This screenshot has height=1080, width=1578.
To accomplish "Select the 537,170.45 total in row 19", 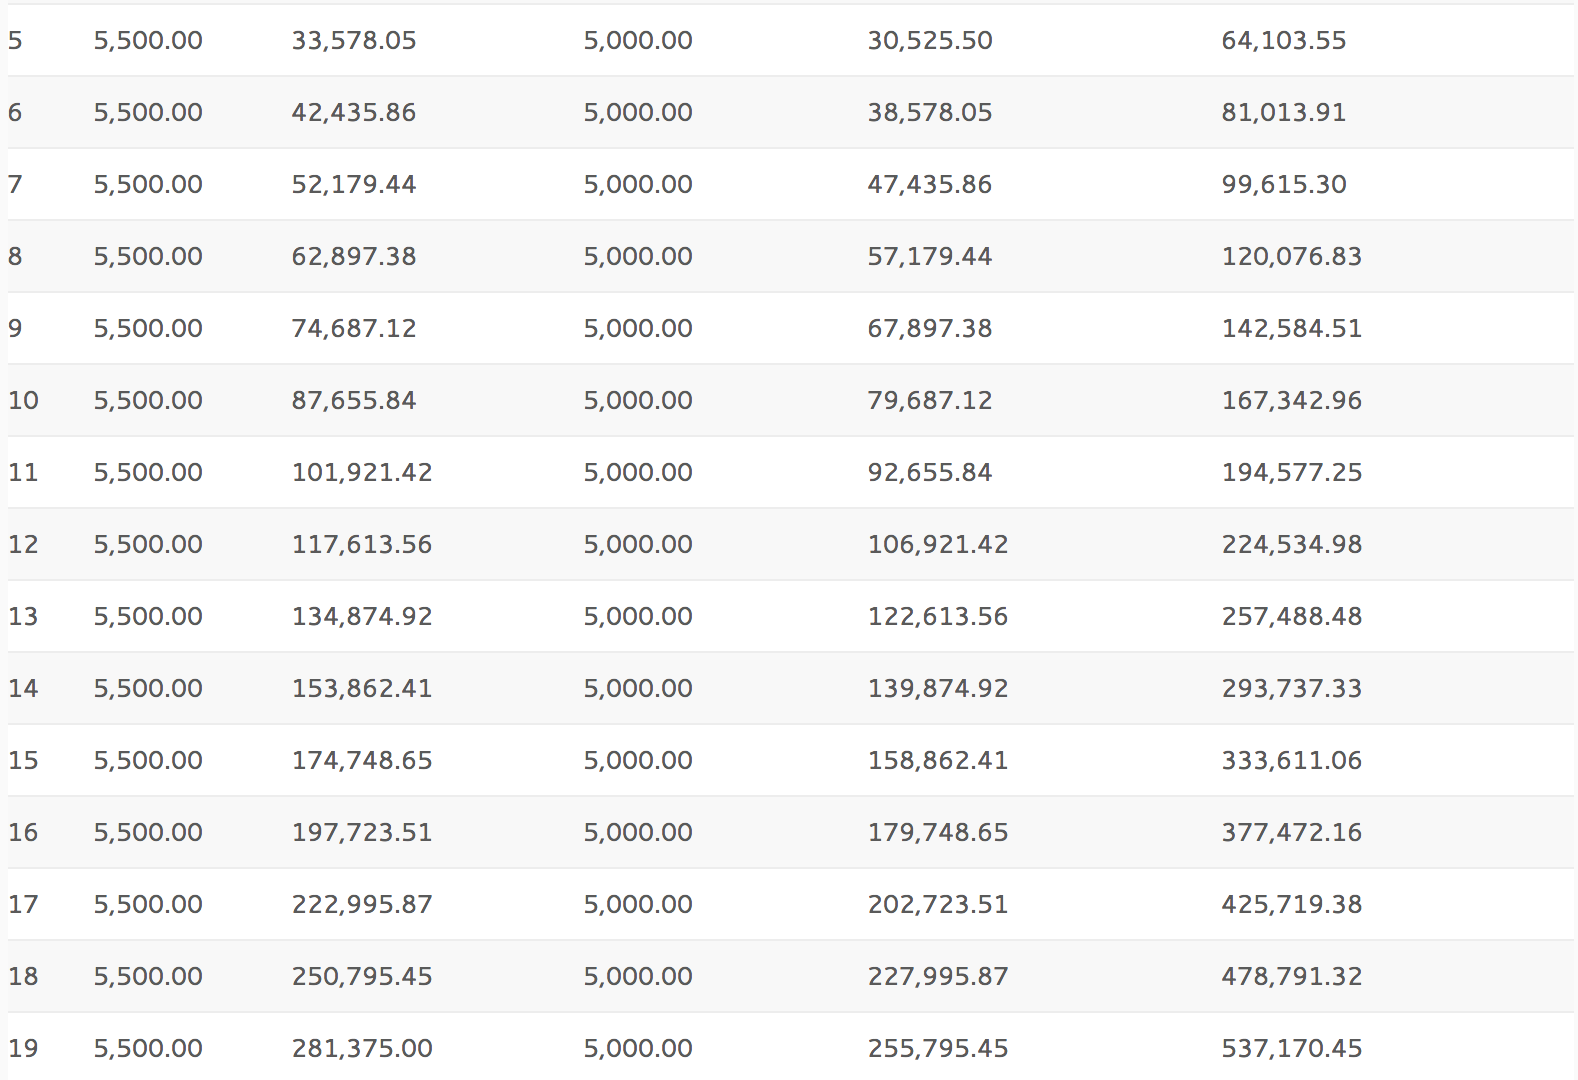I will pyautogui.click(x=1292, y=1048).
